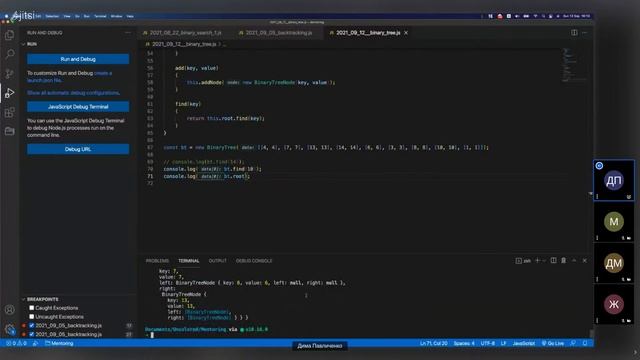Image resolution: width=640 pixels, height=360 pixels.
Task: Uncheck first 2021_09_05_backtracking.js breakpoint
Action: [31, 325]
